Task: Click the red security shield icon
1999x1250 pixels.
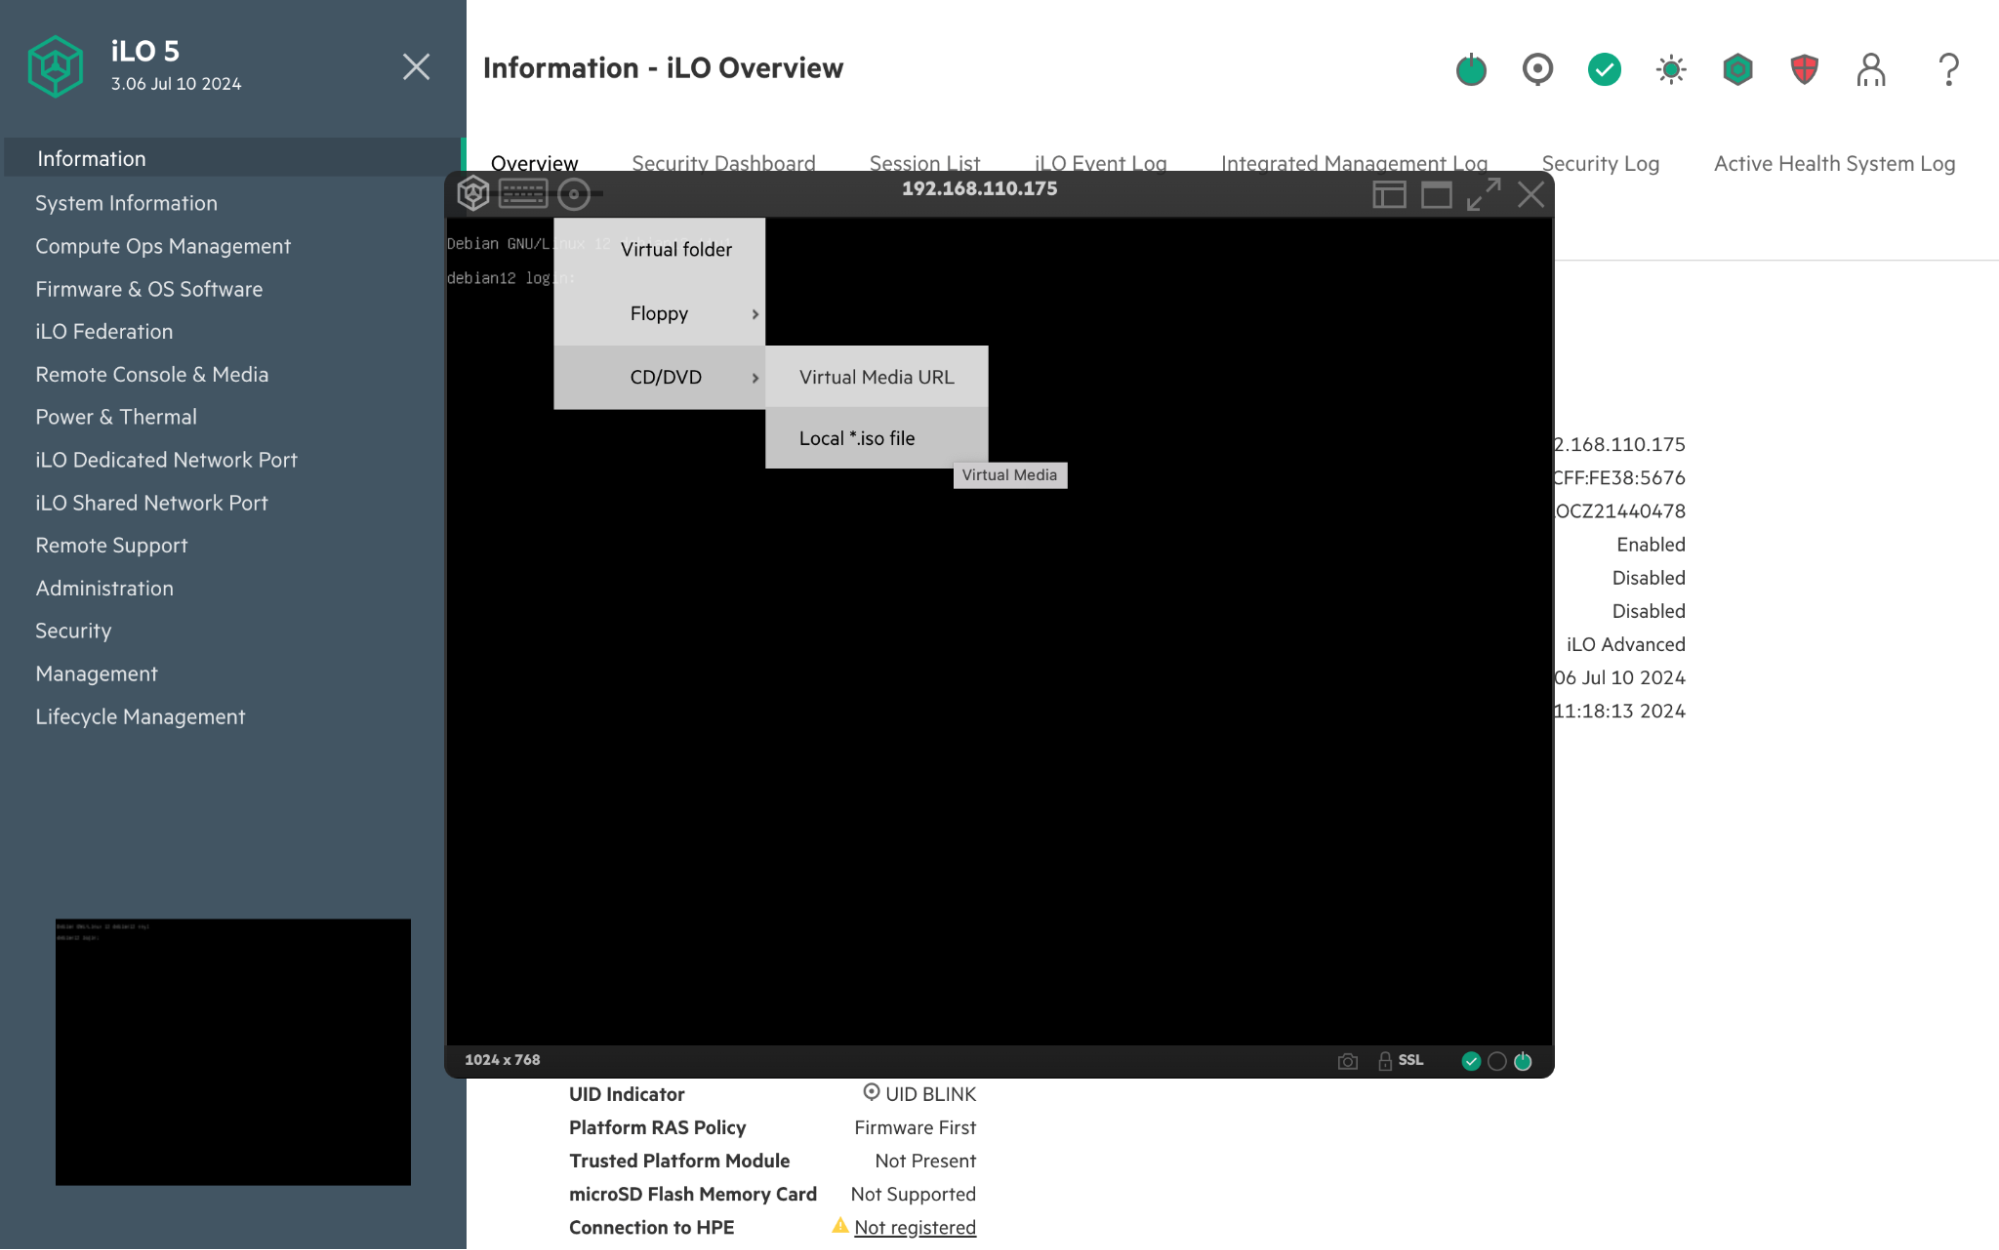Action: [1804, 69]
